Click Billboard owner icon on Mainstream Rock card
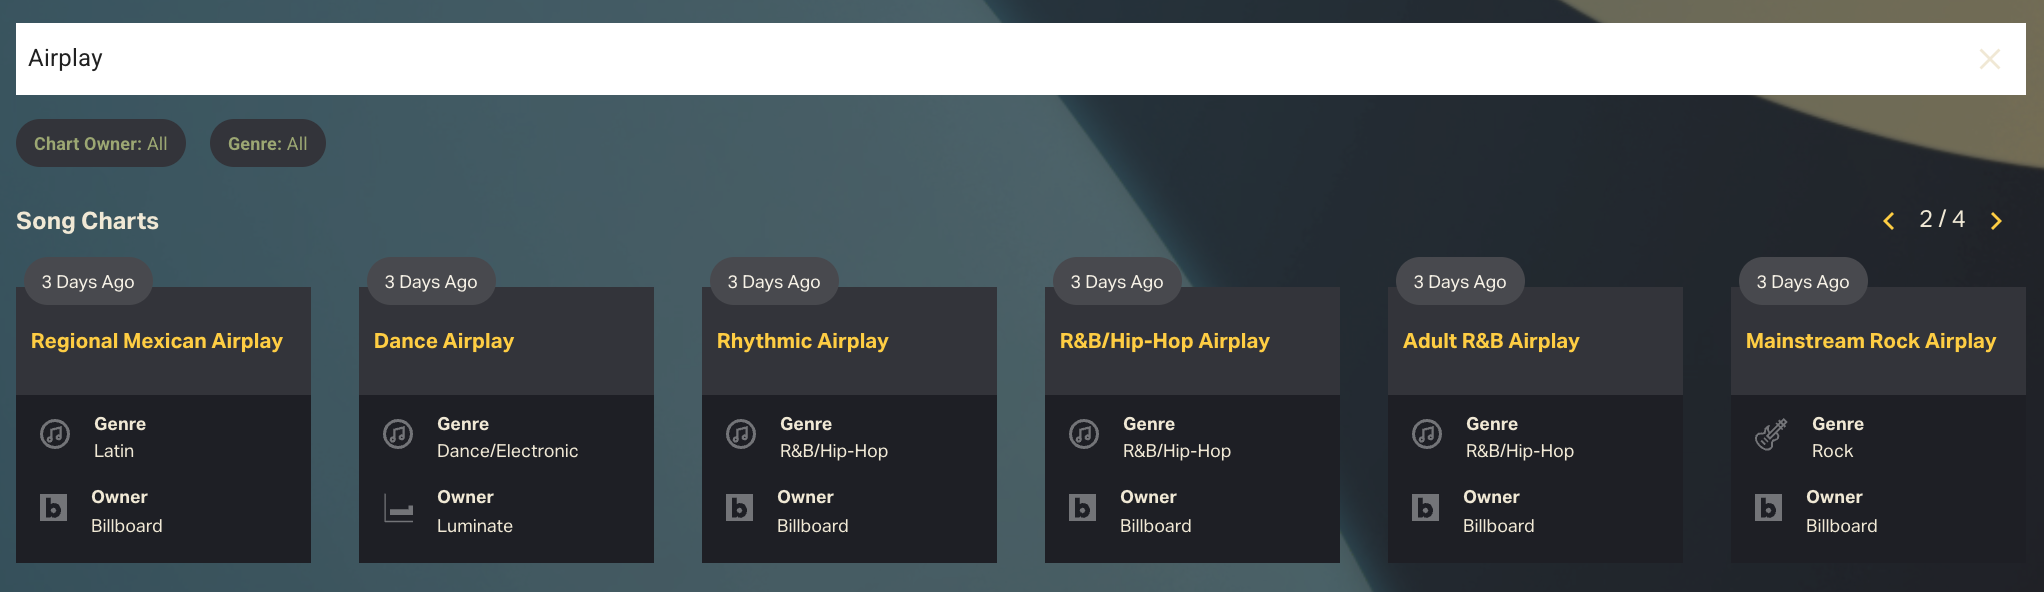The height and width of the screenshot is (592, 2044). [x=1768, y=508]
